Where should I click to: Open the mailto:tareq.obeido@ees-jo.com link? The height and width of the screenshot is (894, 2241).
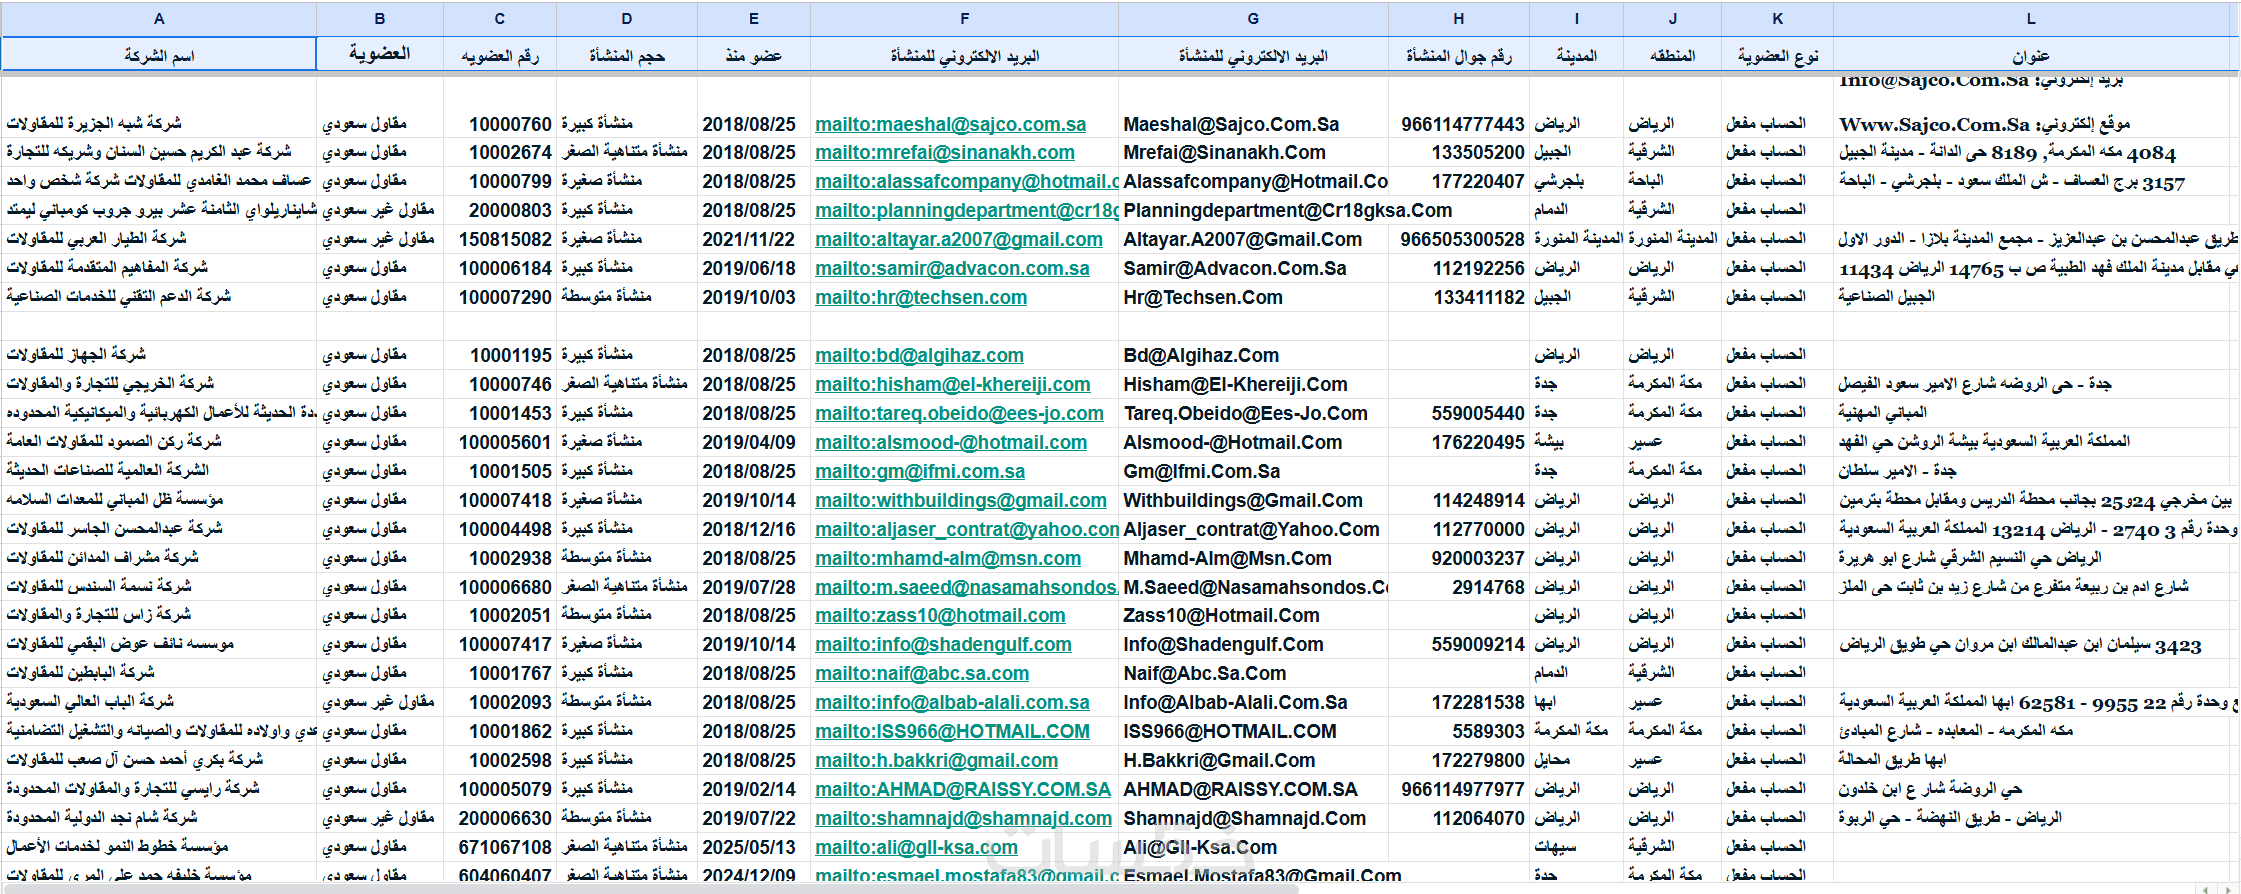point(959,413)
